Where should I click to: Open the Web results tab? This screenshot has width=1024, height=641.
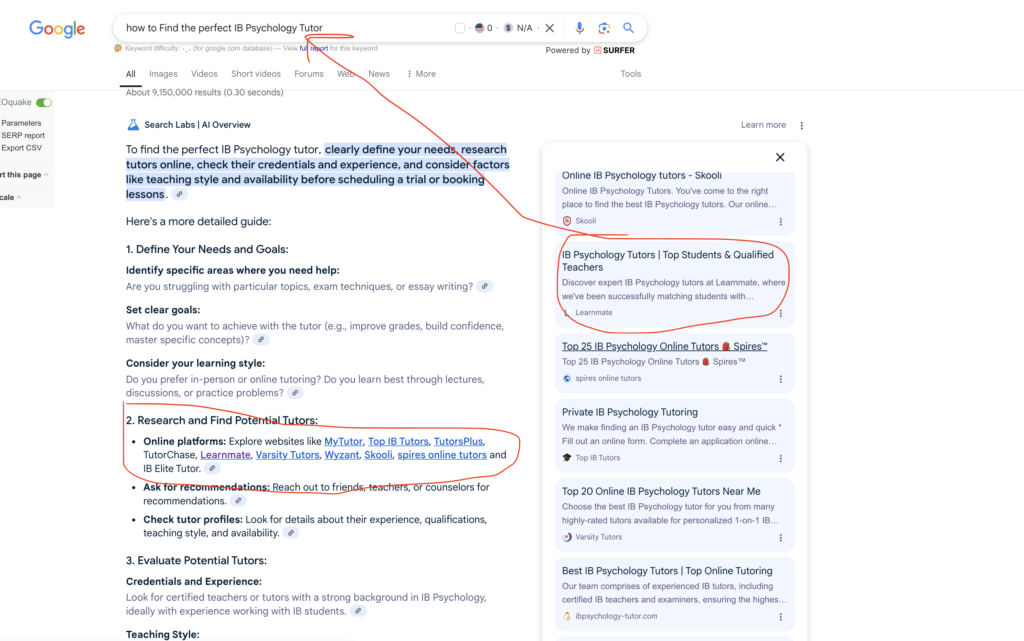click(x=345, y=74)
